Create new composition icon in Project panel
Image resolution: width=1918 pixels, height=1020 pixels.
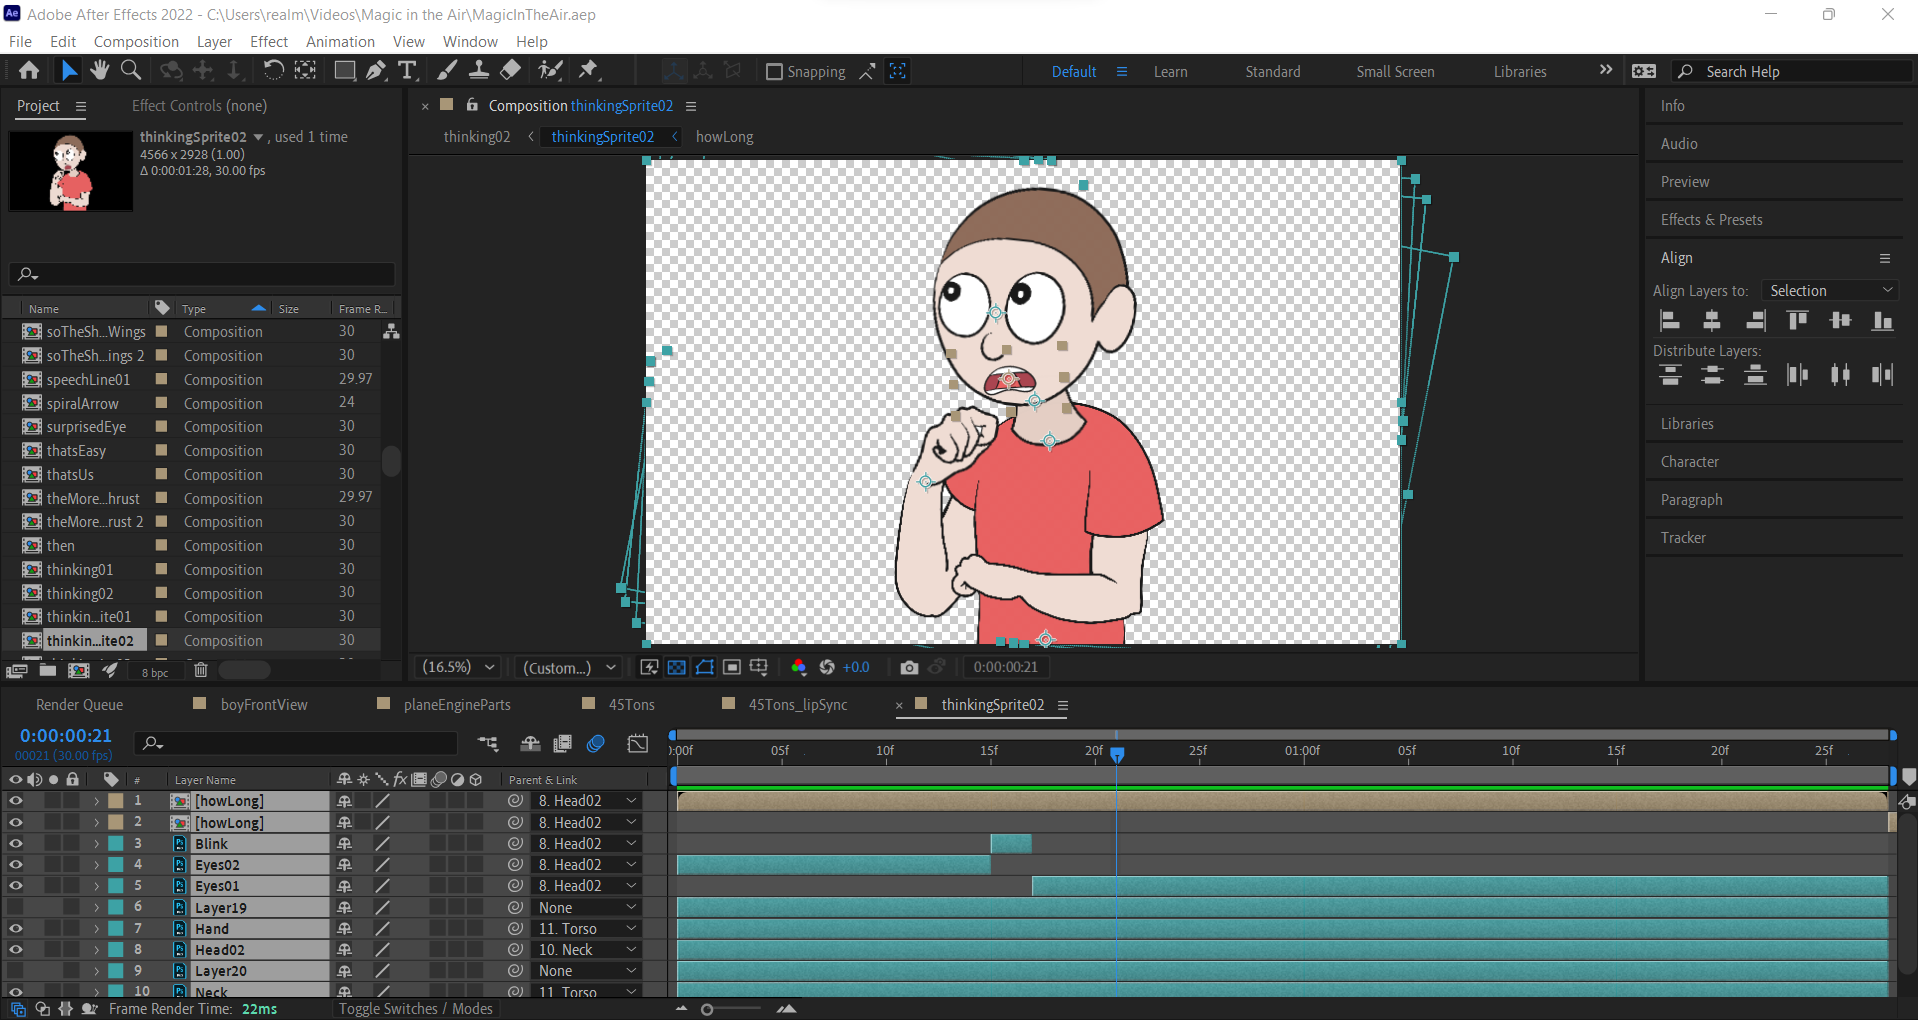79,670
